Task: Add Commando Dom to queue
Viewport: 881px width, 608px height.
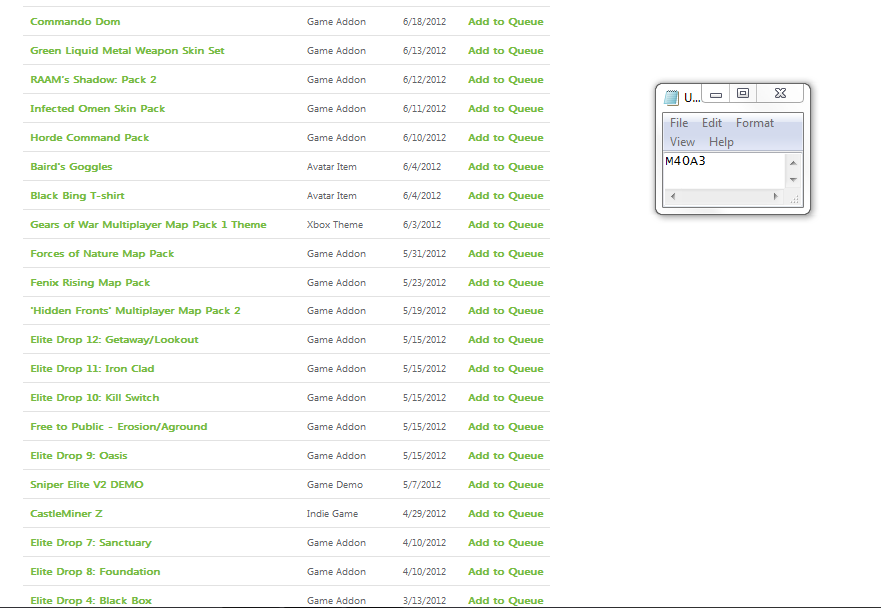Action: point(506,21)
